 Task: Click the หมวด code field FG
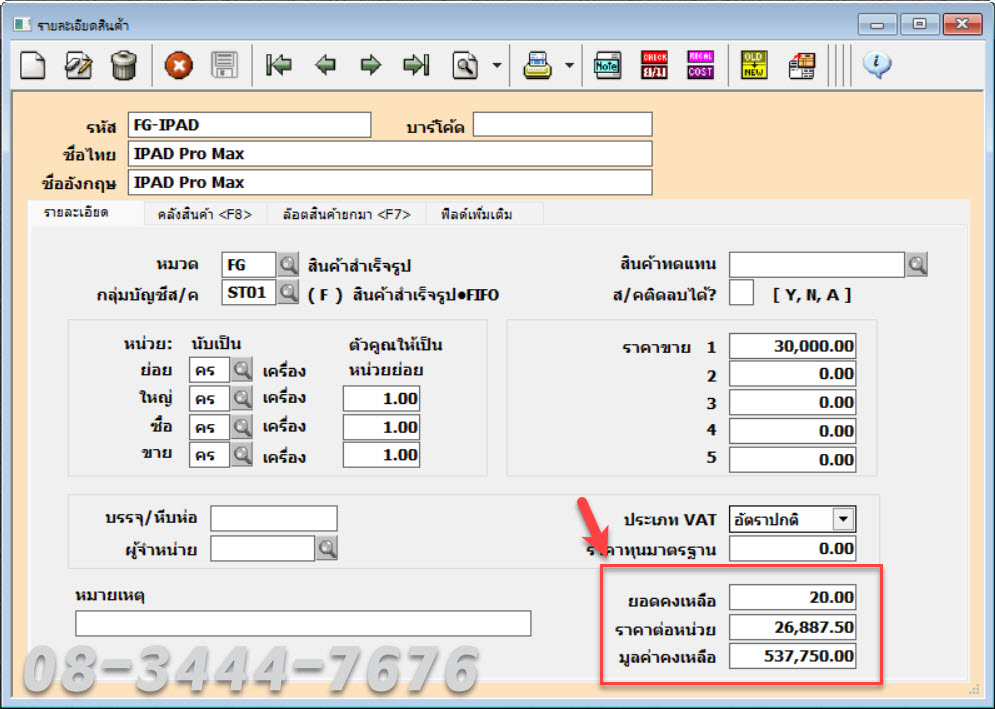(249, 265)
